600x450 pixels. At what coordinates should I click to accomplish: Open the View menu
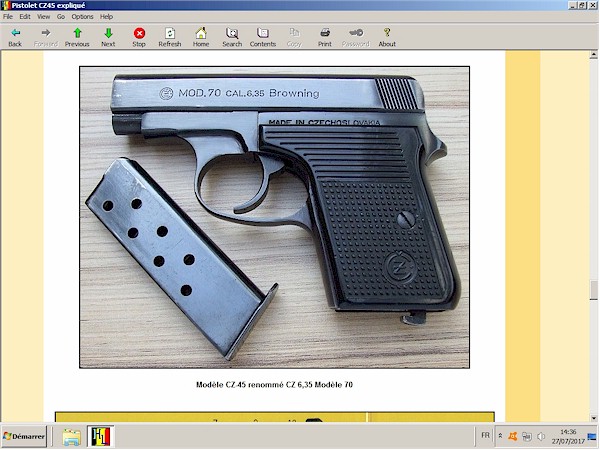pyautogui.click(x=43, y=16)
